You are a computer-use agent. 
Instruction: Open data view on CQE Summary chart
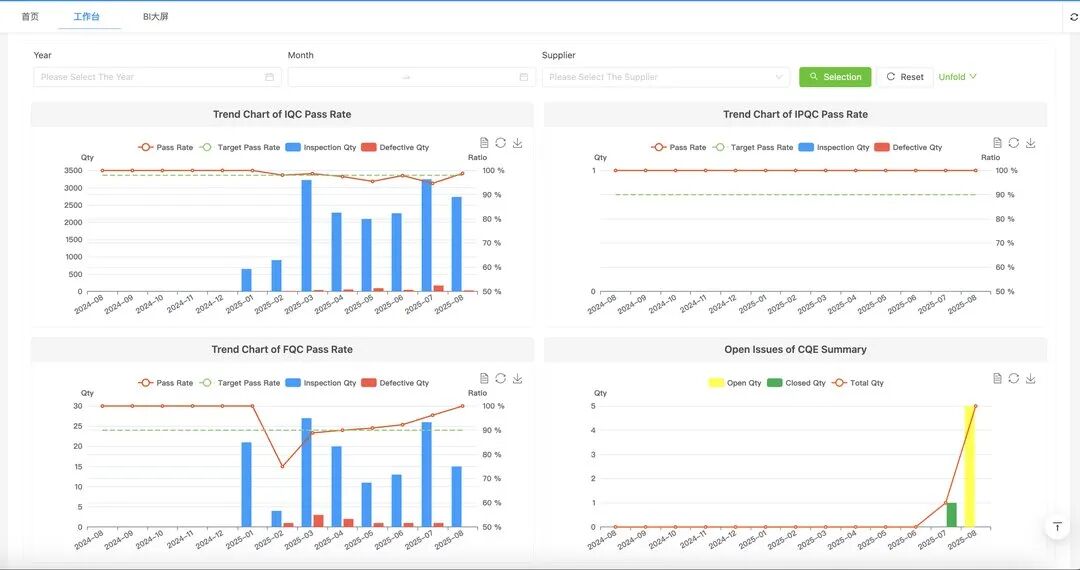(x=997, y=378)
